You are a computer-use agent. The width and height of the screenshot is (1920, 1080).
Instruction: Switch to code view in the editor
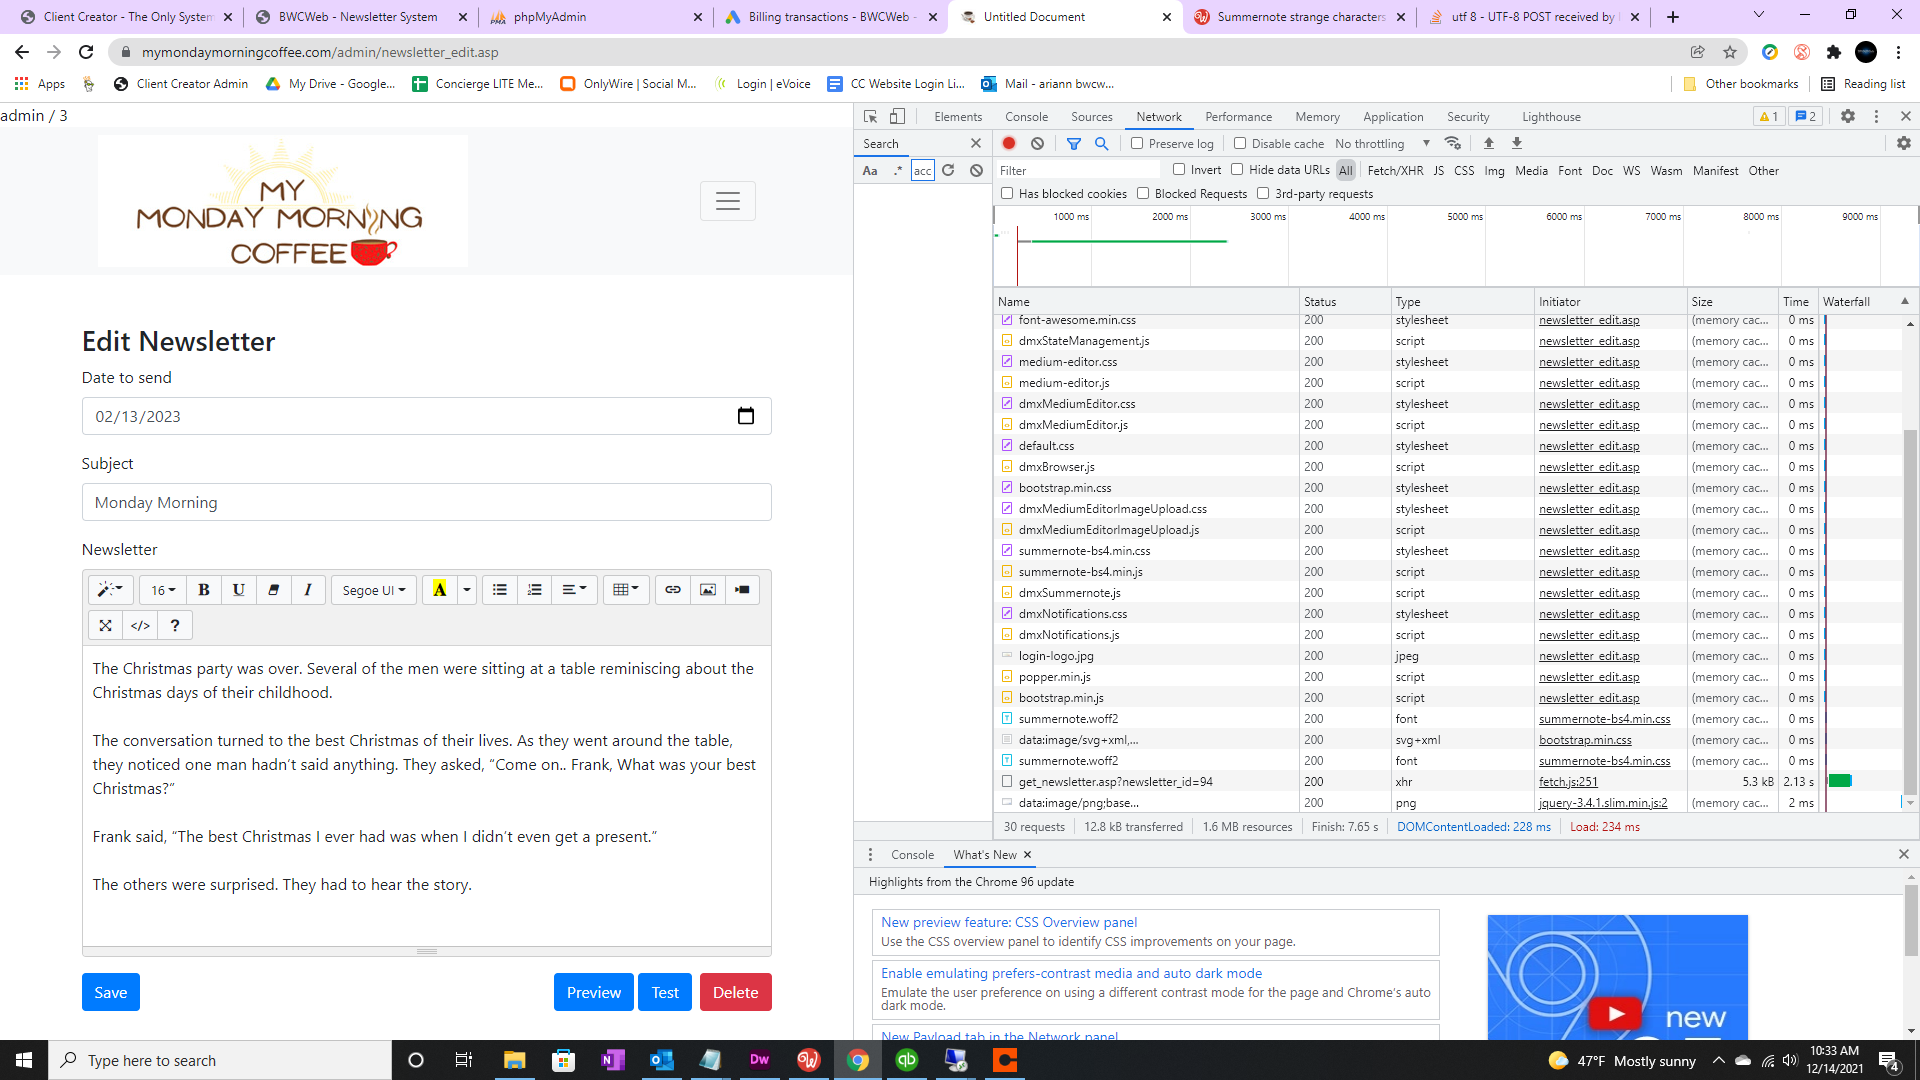click(140, 626)
